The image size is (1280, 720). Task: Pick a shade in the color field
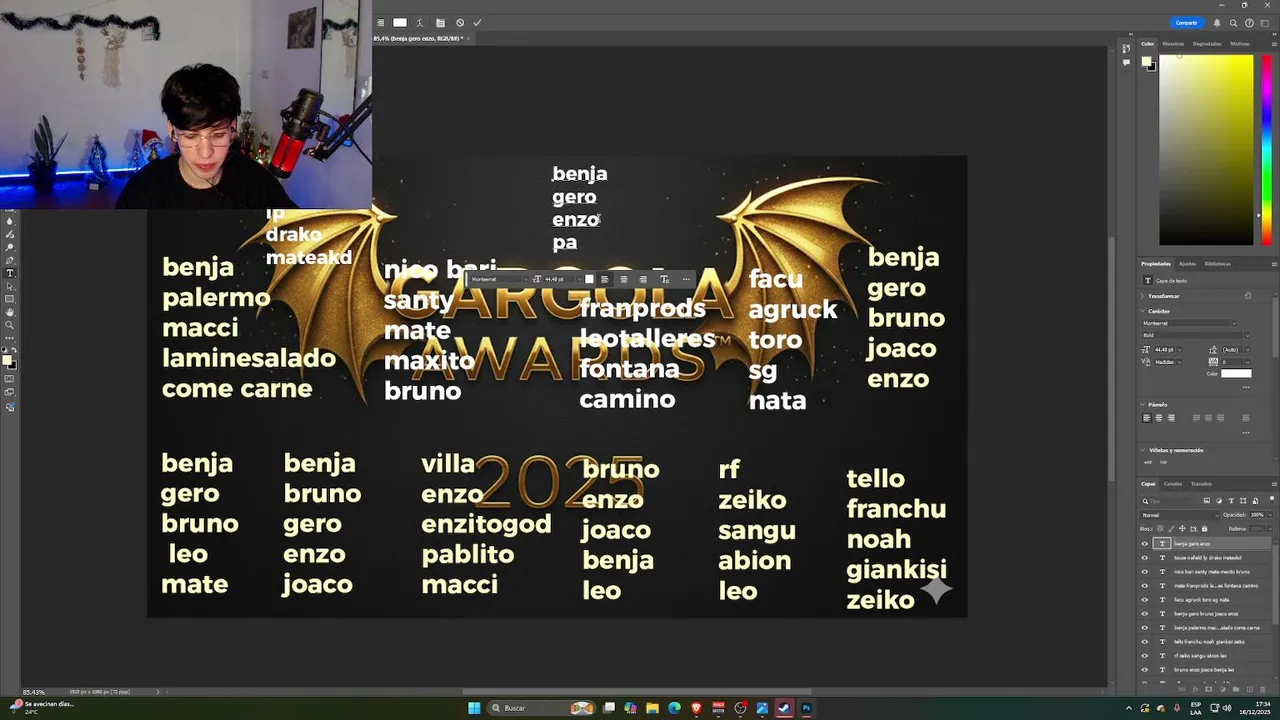coord(1206,149)
